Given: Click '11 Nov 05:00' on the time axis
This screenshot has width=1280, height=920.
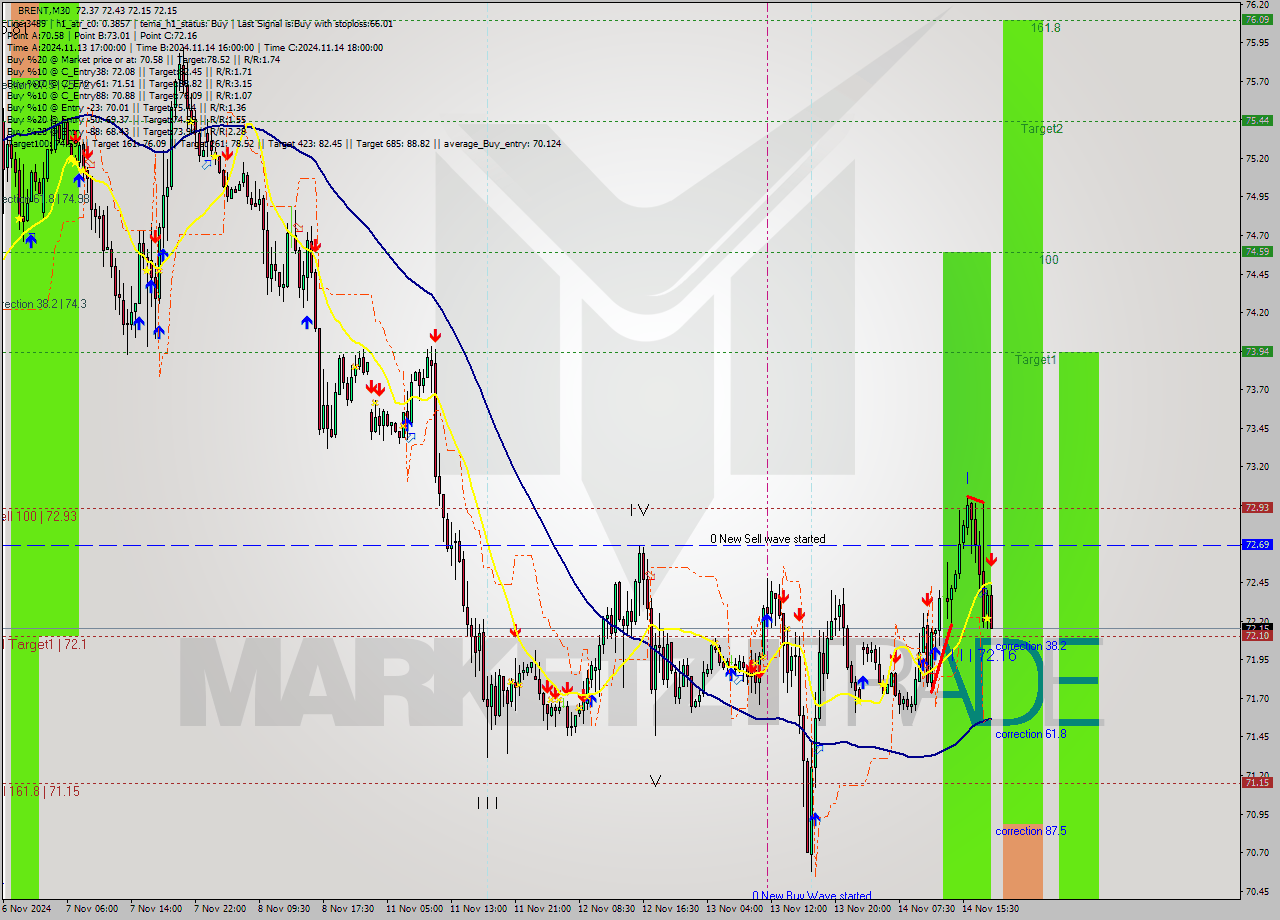Looking at the screenshot, I should pos(412,909).
